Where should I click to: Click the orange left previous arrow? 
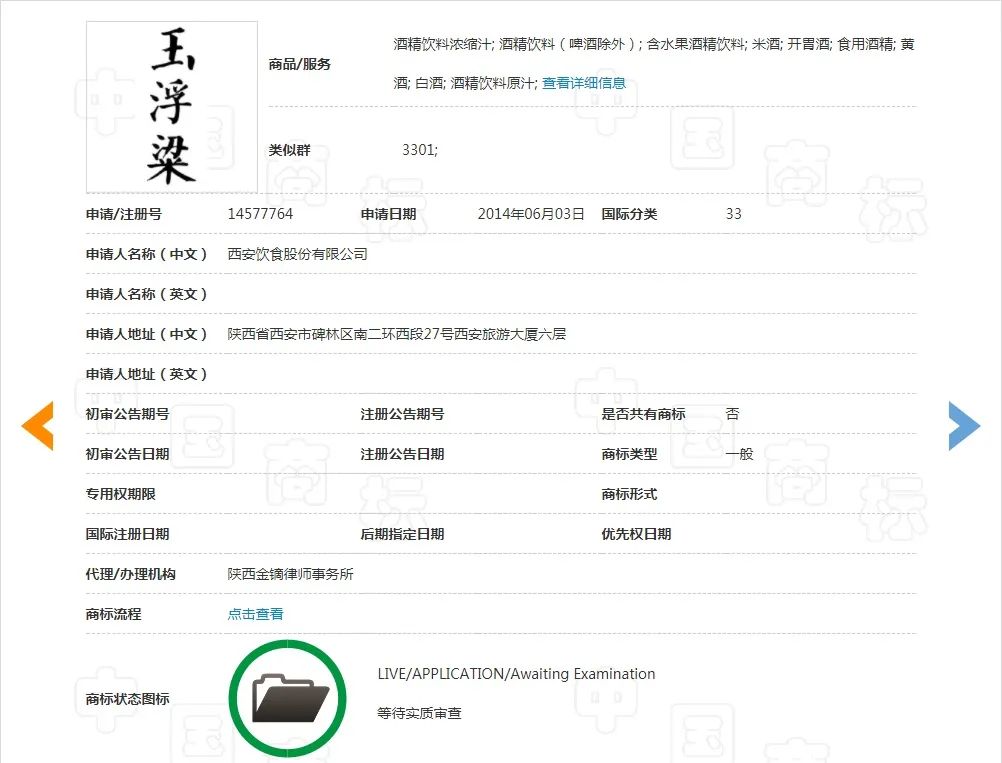point(37,425)
